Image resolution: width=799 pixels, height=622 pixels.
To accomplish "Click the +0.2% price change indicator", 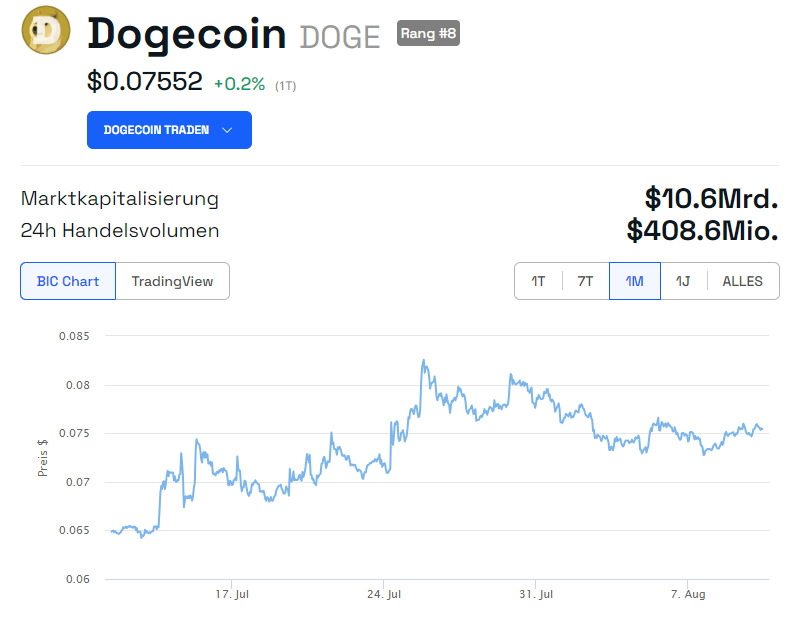I will point(239,85).
